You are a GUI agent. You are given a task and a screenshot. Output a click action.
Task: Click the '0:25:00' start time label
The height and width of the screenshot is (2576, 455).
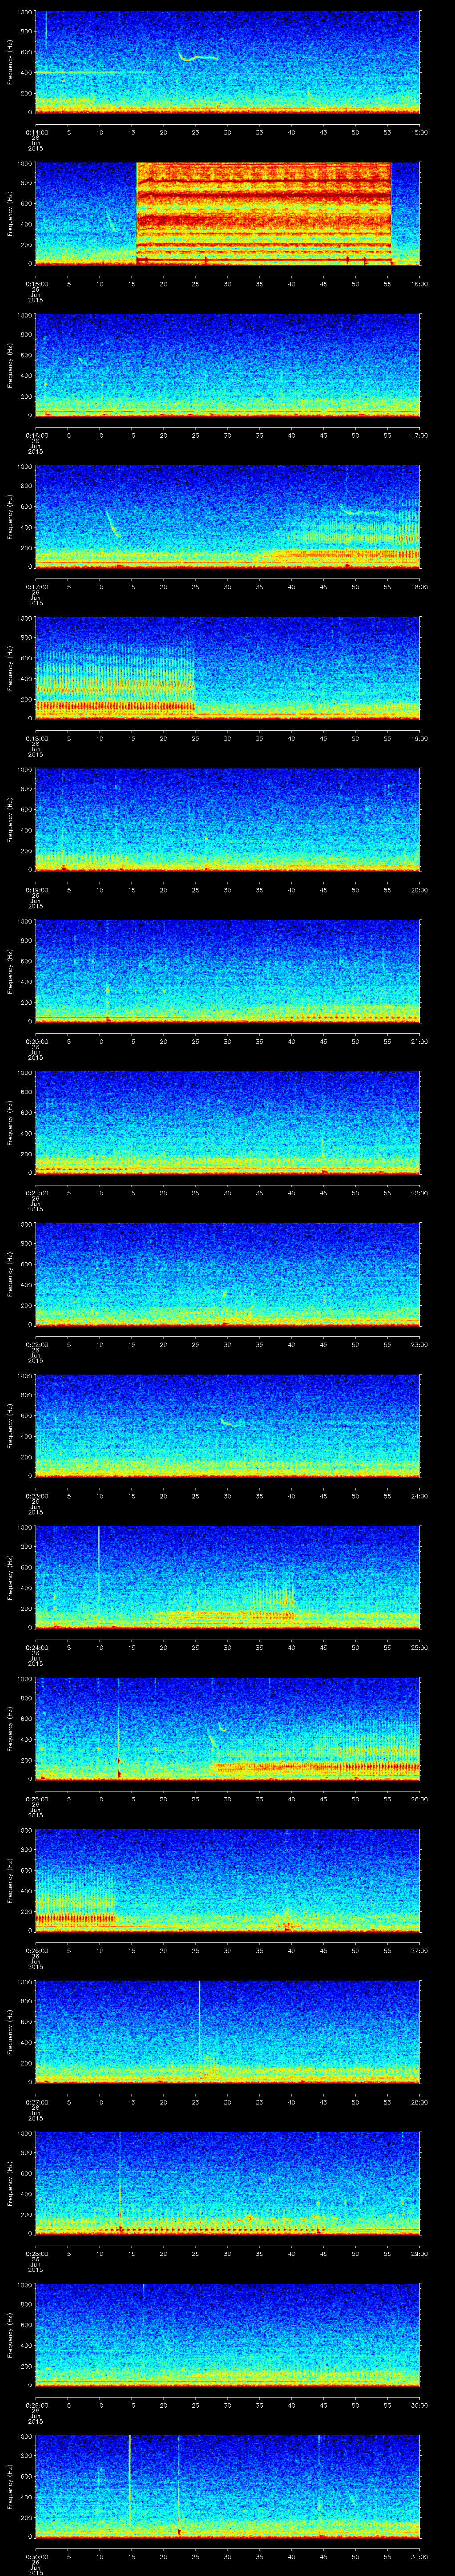(x=37, y=1798)
